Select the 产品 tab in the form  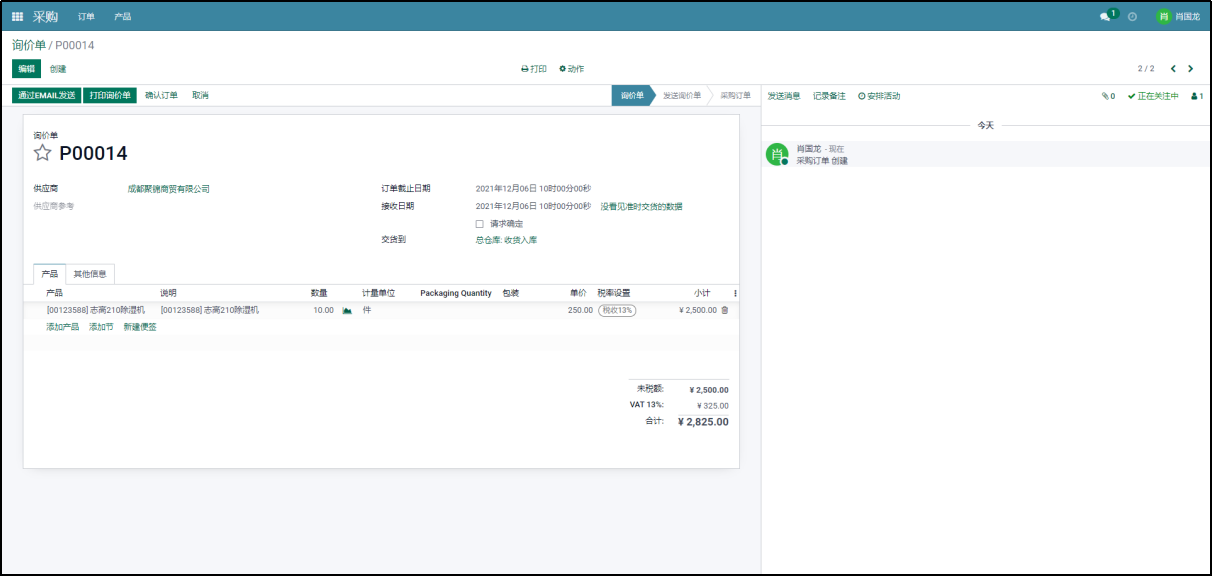point(49,274)
